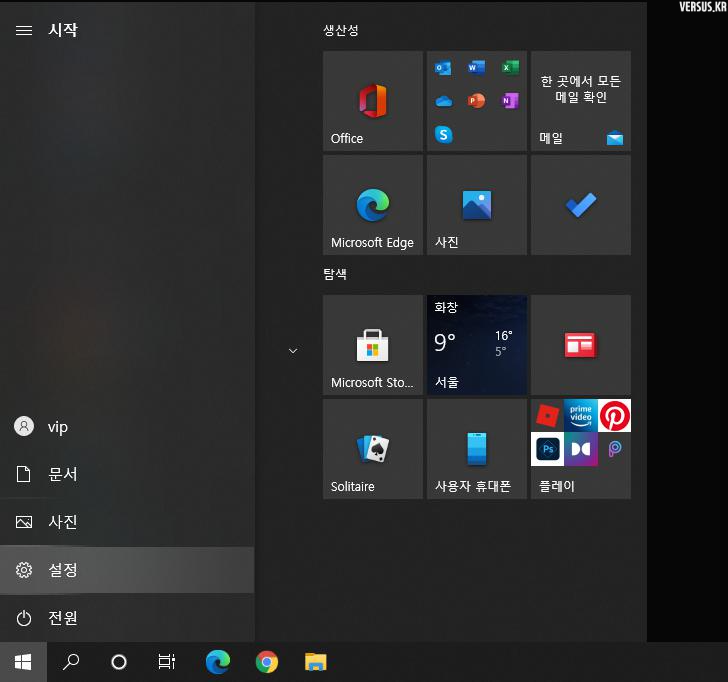Click the 플레이 folder label
Screen dimensions: 728x682
(557, 486)
